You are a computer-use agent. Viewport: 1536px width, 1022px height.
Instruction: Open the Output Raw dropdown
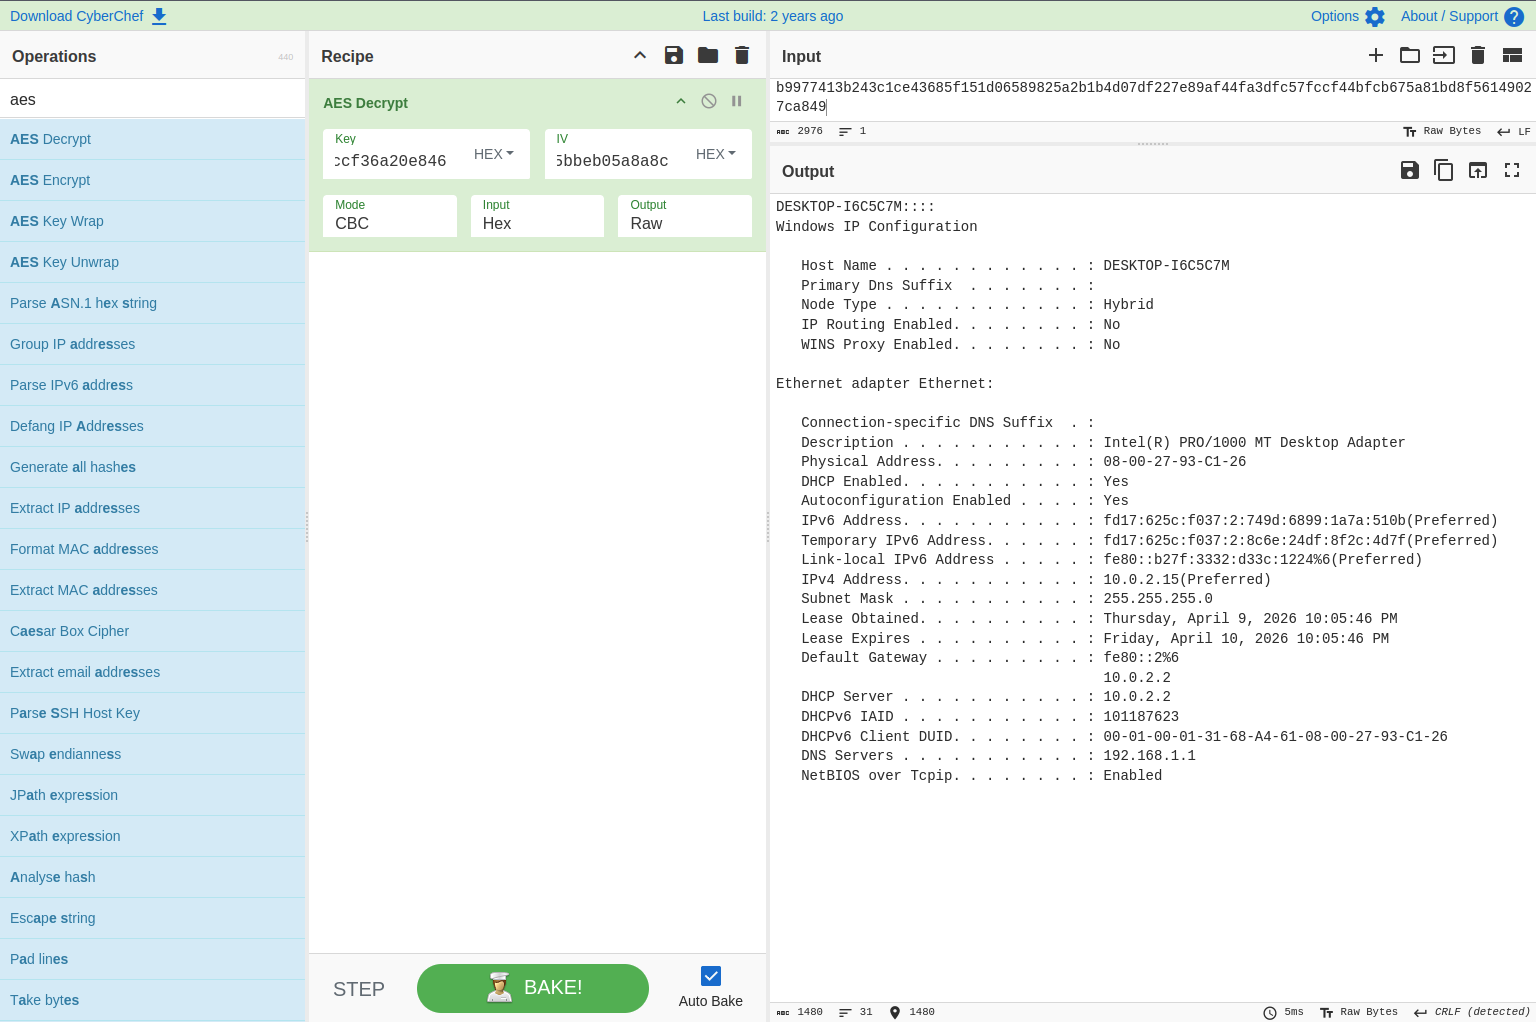685,216
